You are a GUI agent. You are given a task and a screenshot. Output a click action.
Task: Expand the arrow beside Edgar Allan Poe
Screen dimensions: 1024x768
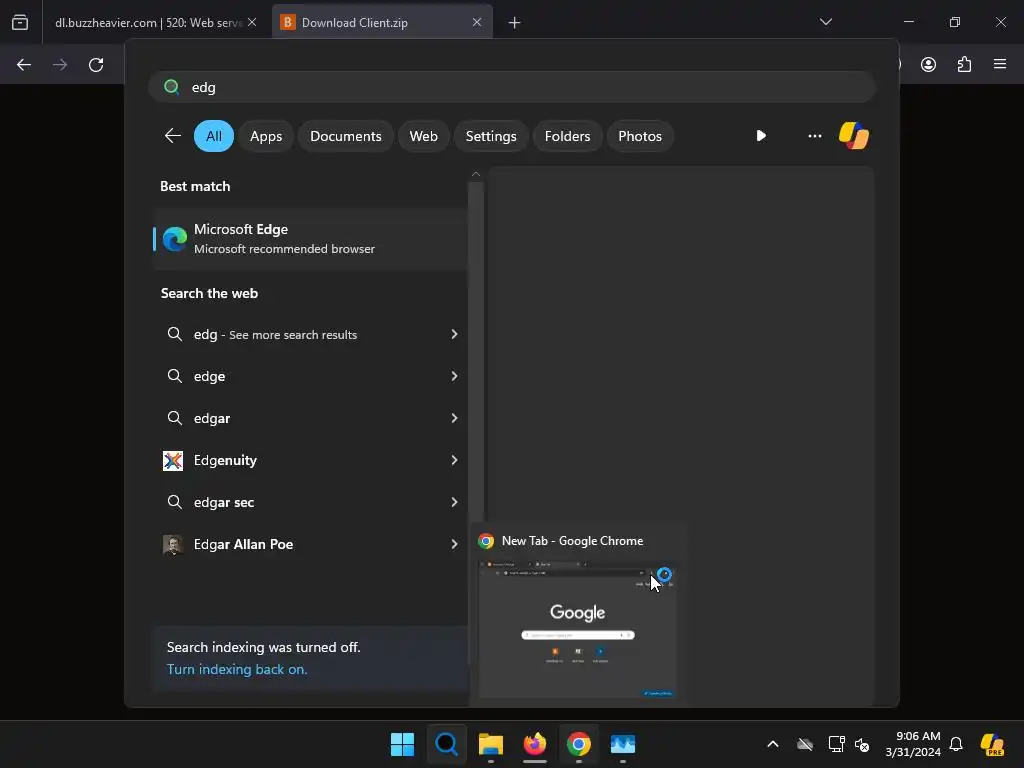click(454, 544)
